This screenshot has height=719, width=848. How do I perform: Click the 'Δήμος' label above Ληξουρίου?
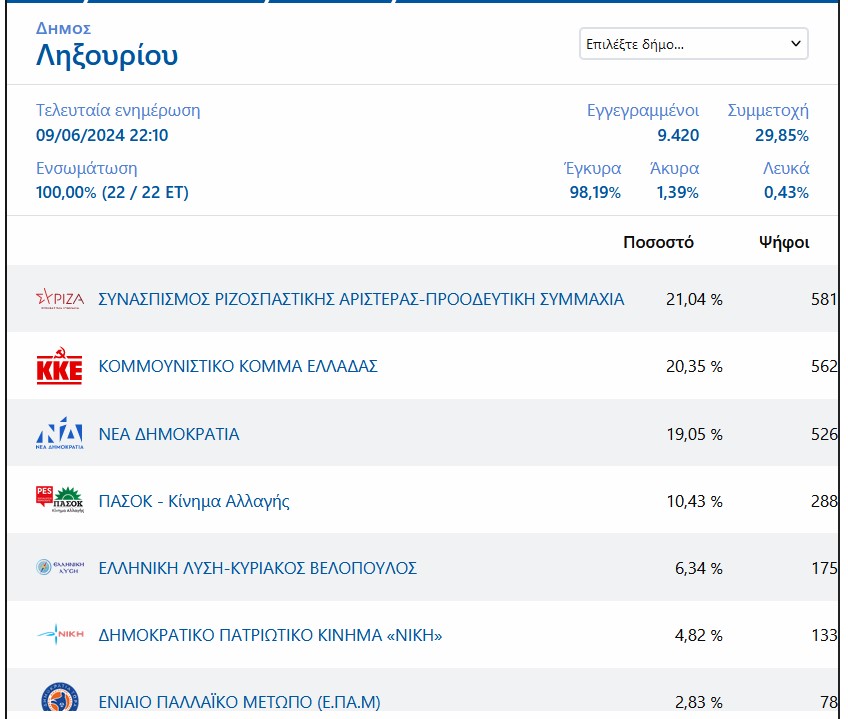click(x=63, y=29)
